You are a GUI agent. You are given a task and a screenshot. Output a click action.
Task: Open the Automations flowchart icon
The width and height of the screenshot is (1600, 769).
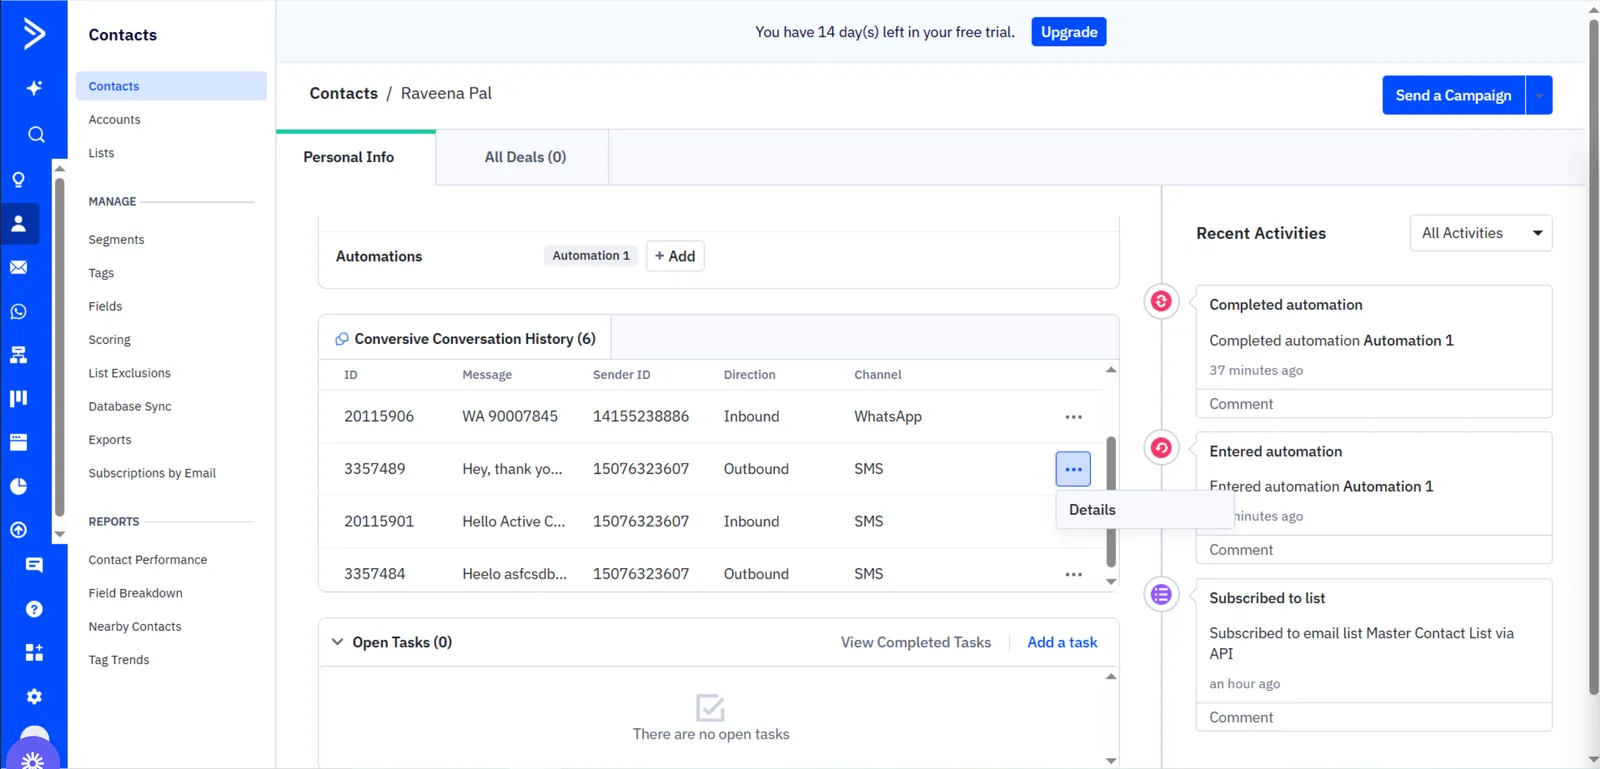18,355
